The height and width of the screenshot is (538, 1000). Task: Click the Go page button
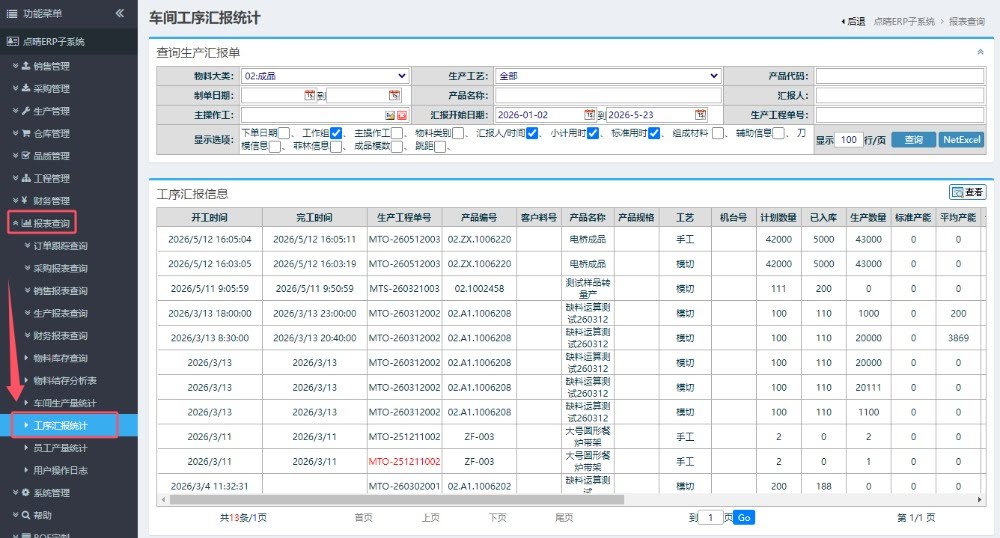[744, 518]
